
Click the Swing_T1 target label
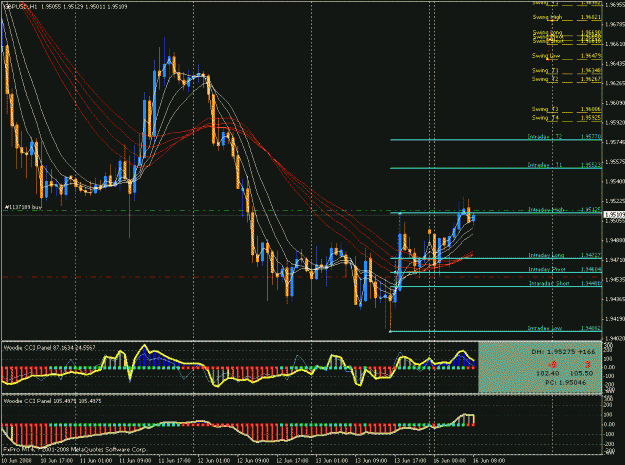coord(545,71)
